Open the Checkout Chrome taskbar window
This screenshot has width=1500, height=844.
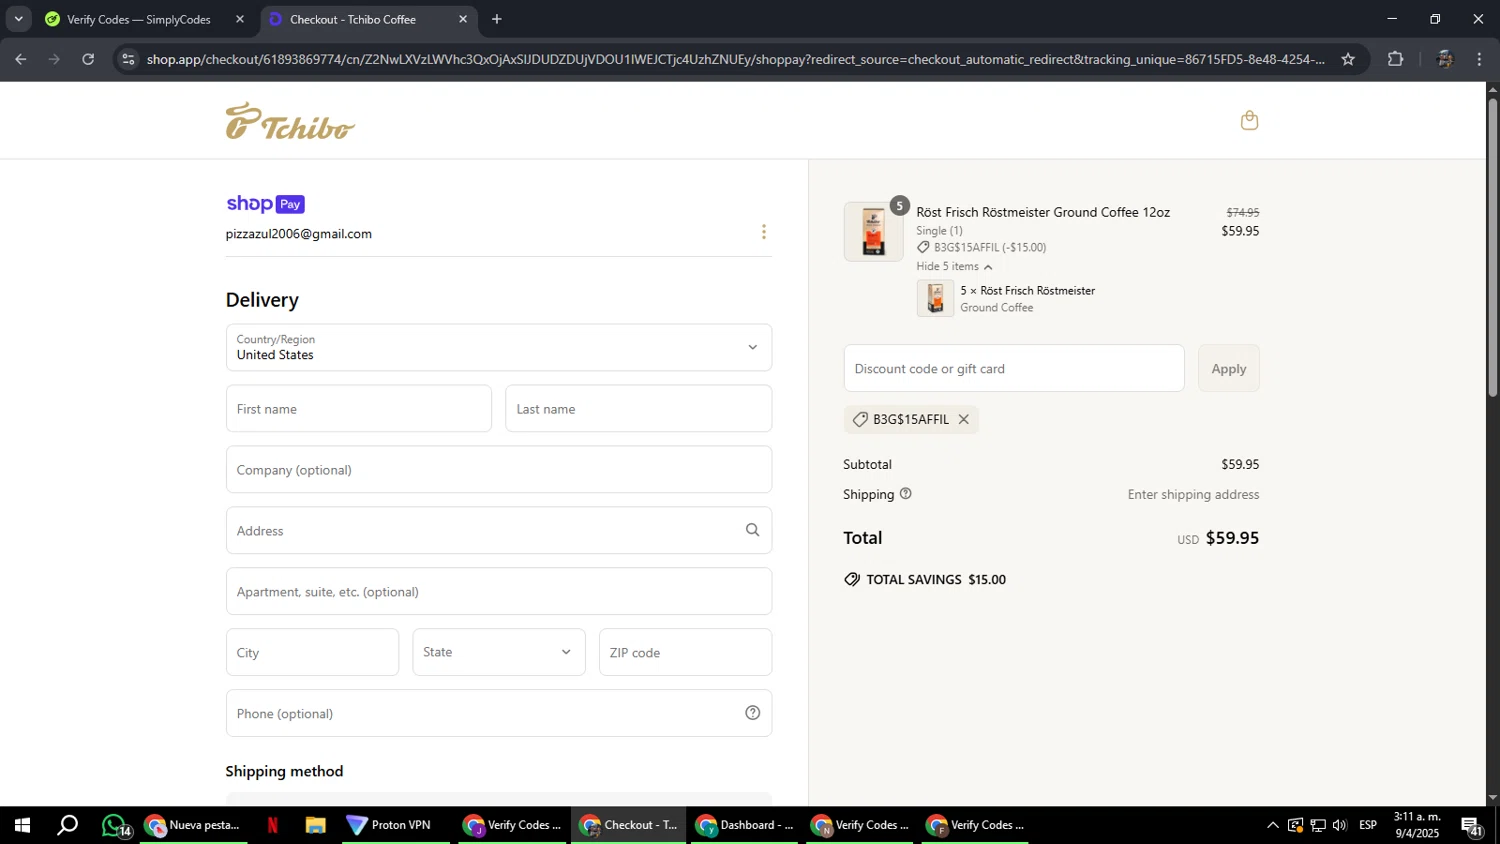(x=630, y=825)
